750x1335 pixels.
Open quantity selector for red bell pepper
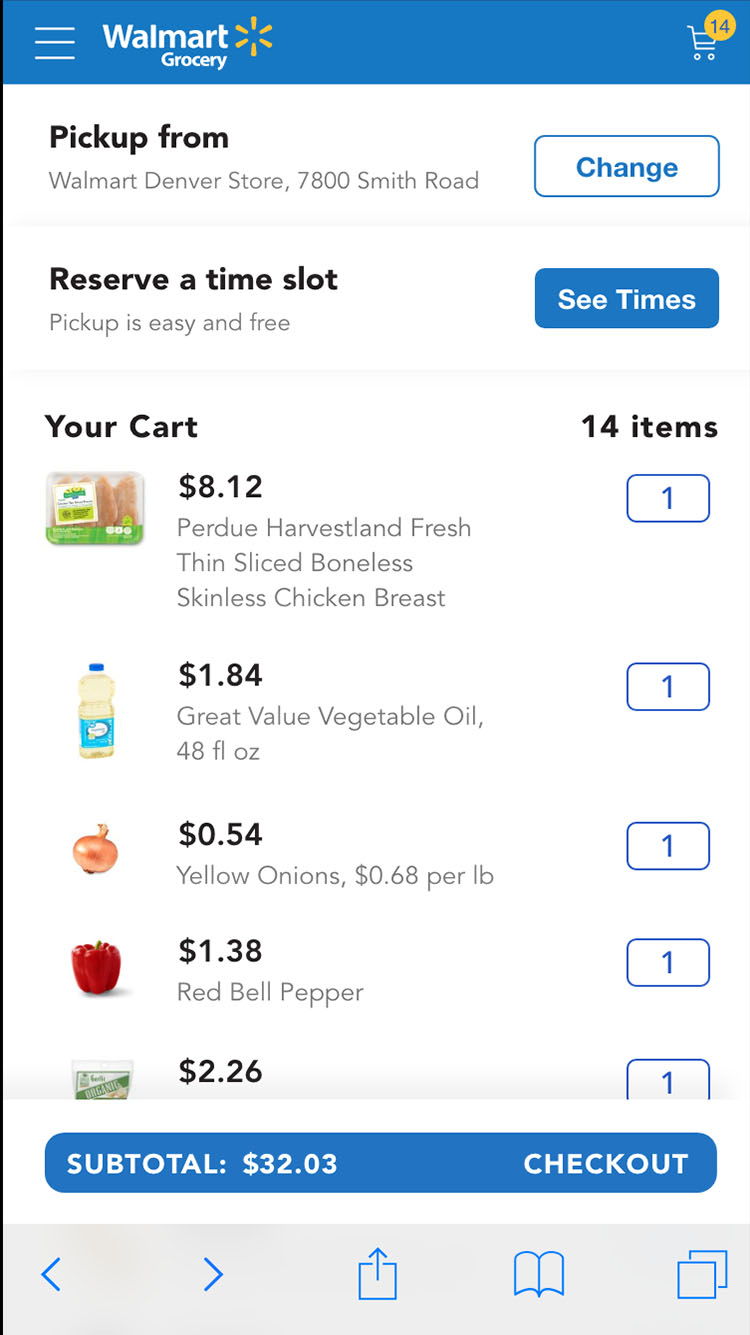(668, 963)
